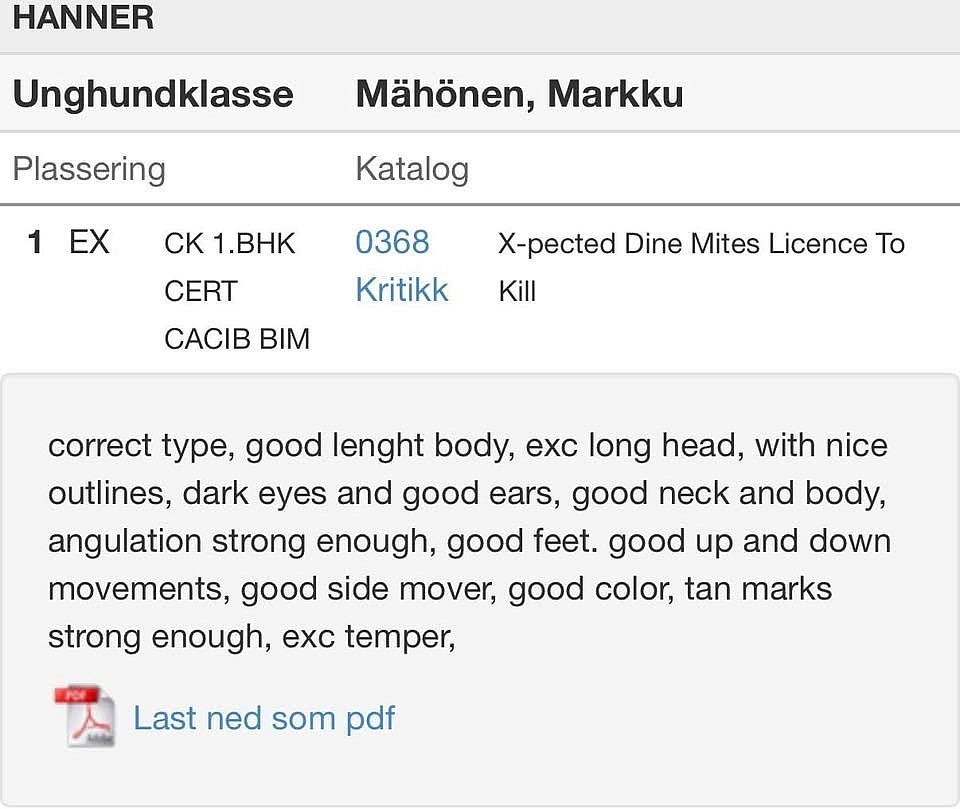This screenshot has width=960, height=809.
Task: Click the Kritikk link
Action: [x=402, y=290]
